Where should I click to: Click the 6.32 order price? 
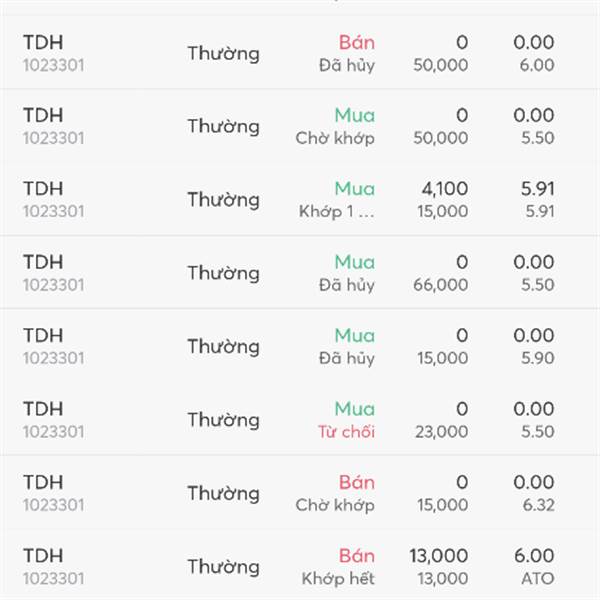[x=538, y=505]
